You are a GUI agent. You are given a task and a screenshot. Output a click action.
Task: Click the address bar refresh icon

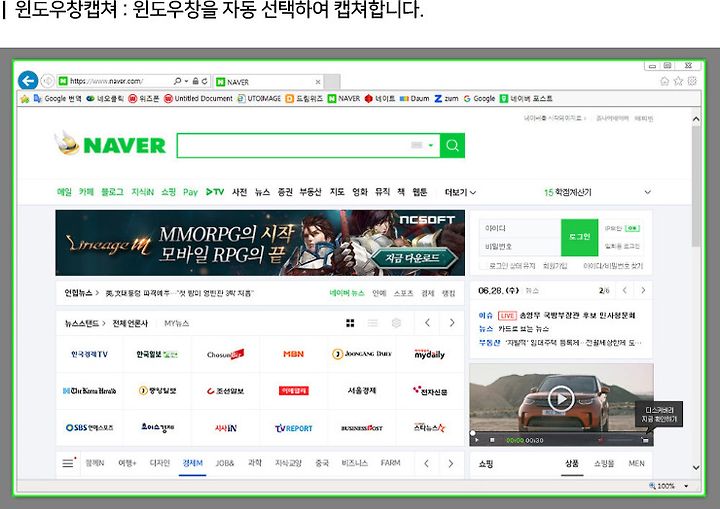coord(205,81)
